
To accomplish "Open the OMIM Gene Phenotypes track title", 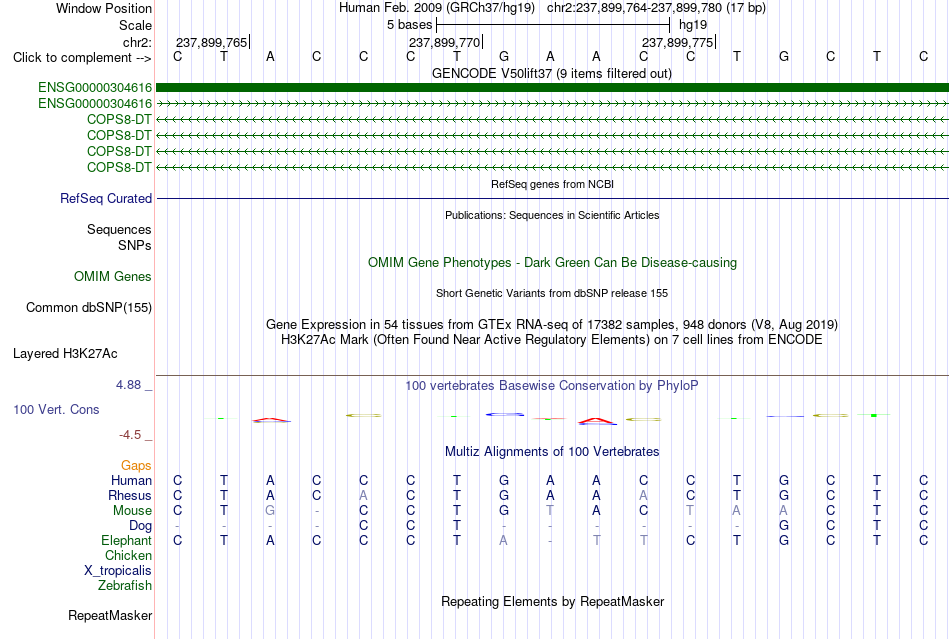I will tap(552, 263).
